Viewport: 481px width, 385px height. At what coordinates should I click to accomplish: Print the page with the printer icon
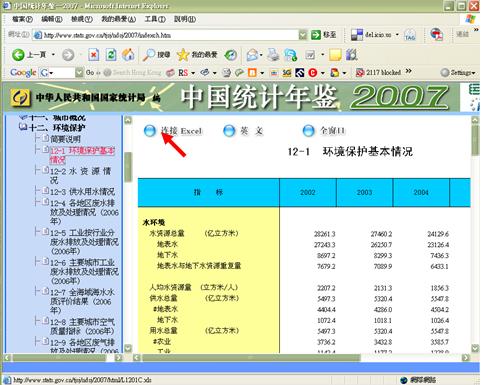coord(273,55)
